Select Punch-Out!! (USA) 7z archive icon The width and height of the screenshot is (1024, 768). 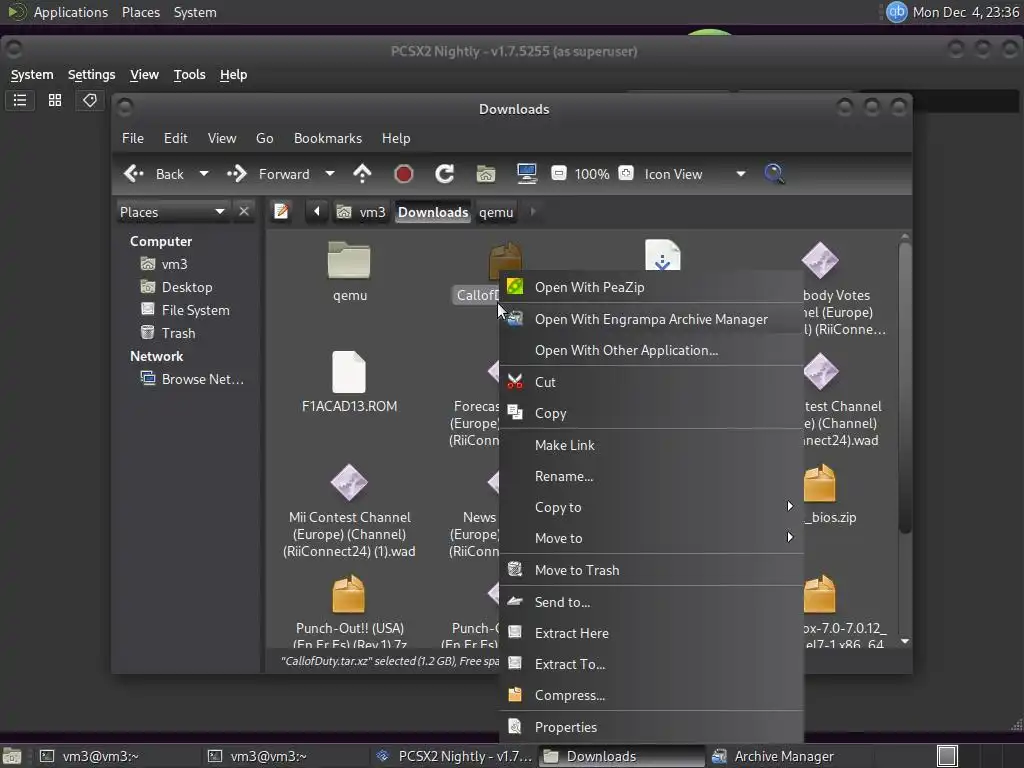click(x=349, y=594)
